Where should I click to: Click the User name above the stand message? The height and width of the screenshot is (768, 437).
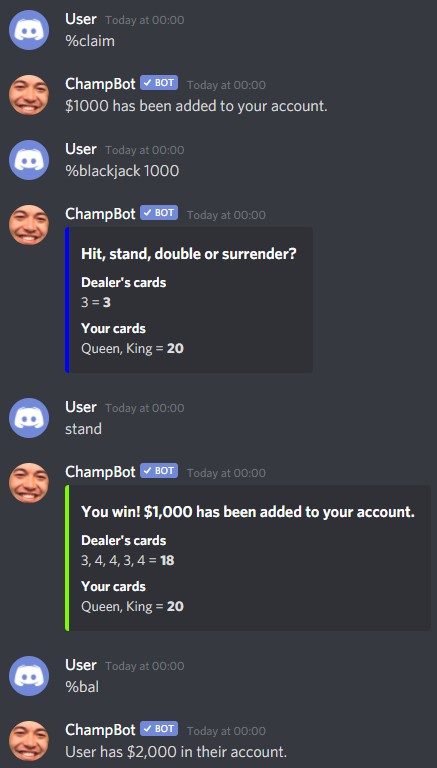click(81, 407)
